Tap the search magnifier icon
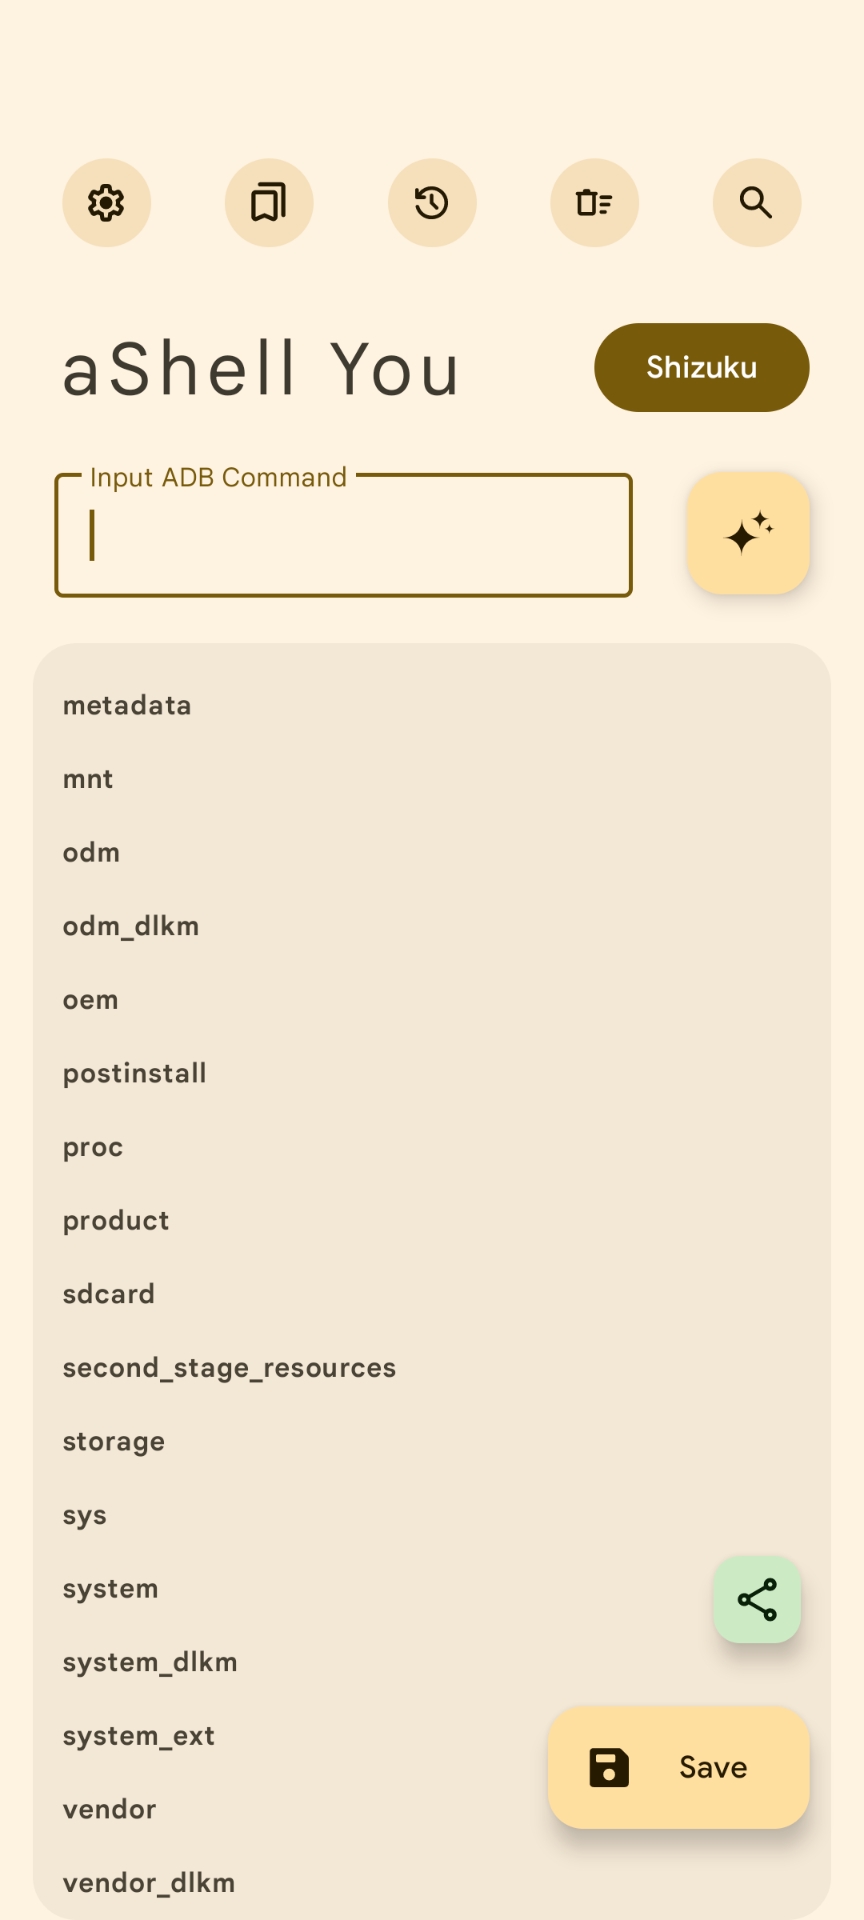The image size is (864, 1920). [x=757, y=203]
